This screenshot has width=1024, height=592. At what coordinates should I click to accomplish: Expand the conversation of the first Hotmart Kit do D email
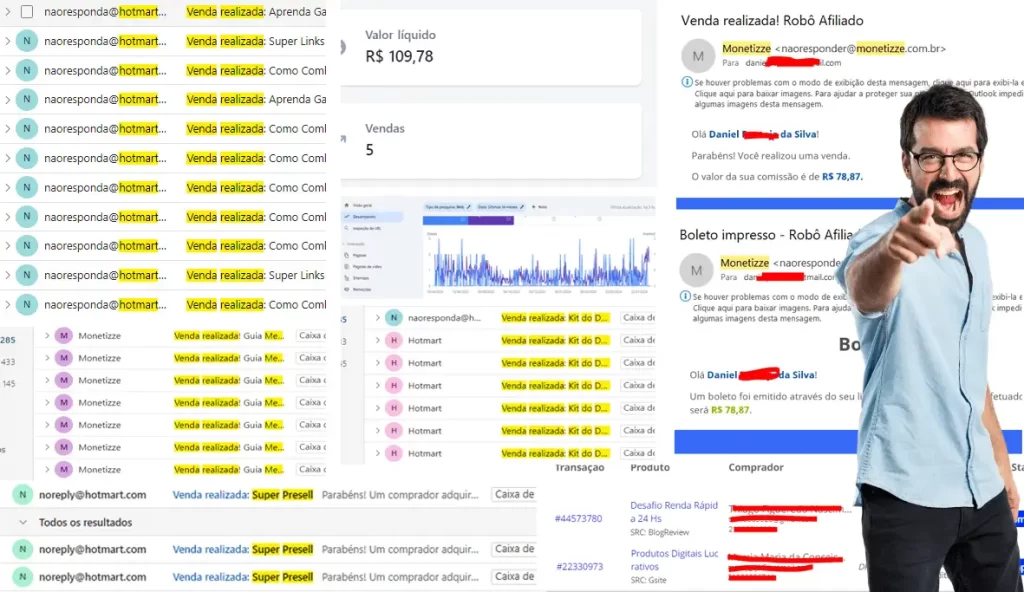(x=377, y=340)
